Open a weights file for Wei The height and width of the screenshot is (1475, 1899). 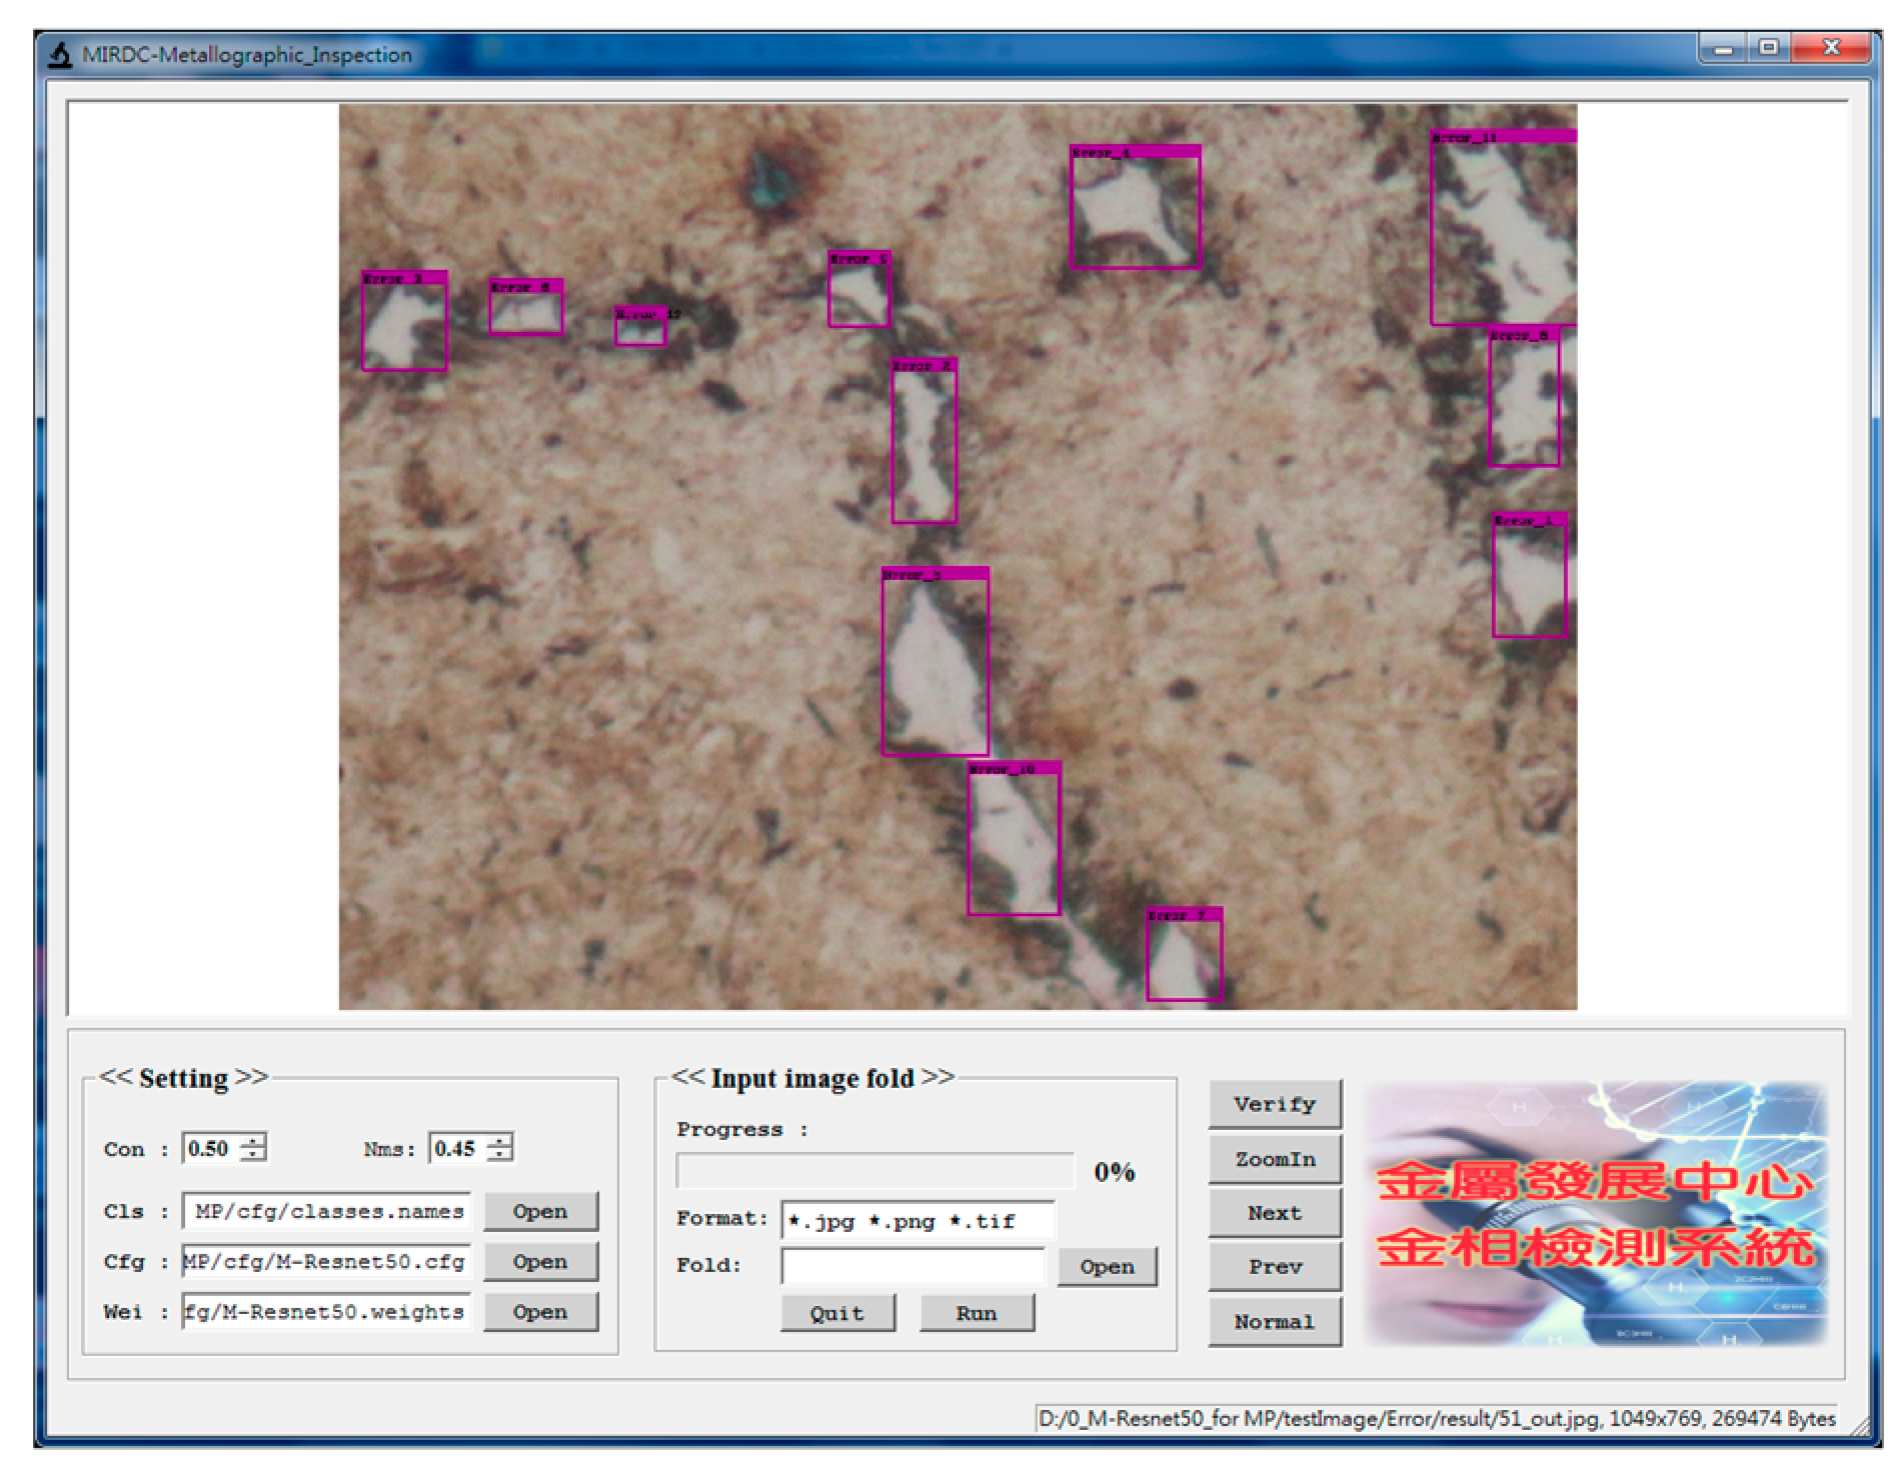pyautogui.click(x=540, y=1312)
